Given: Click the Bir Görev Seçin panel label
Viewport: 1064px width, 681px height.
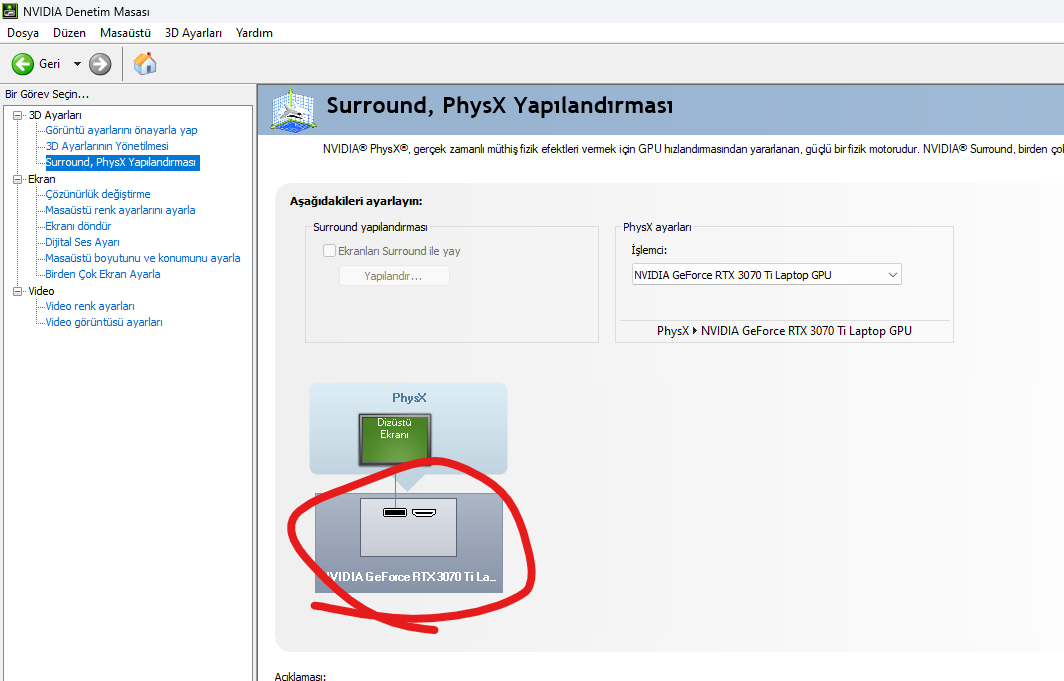Looking at the screenshot, I should [x=47, y=94].
